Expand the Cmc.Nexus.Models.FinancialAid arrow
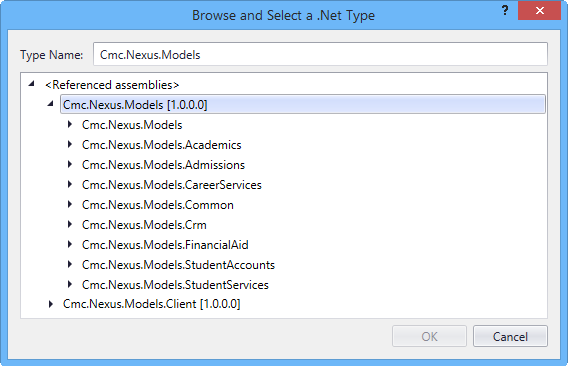Image resolution: width=568 pixels, height=366 pixels. [x=70, y=244]
